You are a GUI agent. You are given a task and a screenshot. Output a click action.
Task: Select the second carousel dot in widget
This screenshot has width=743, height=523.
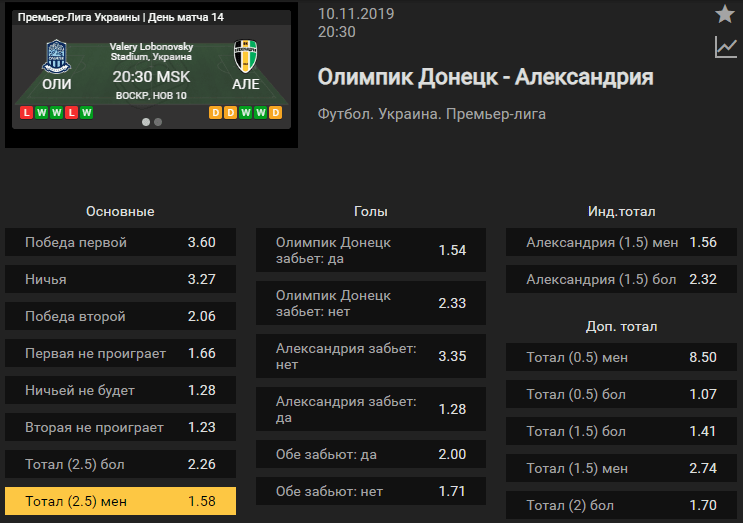tap(158, 122)
